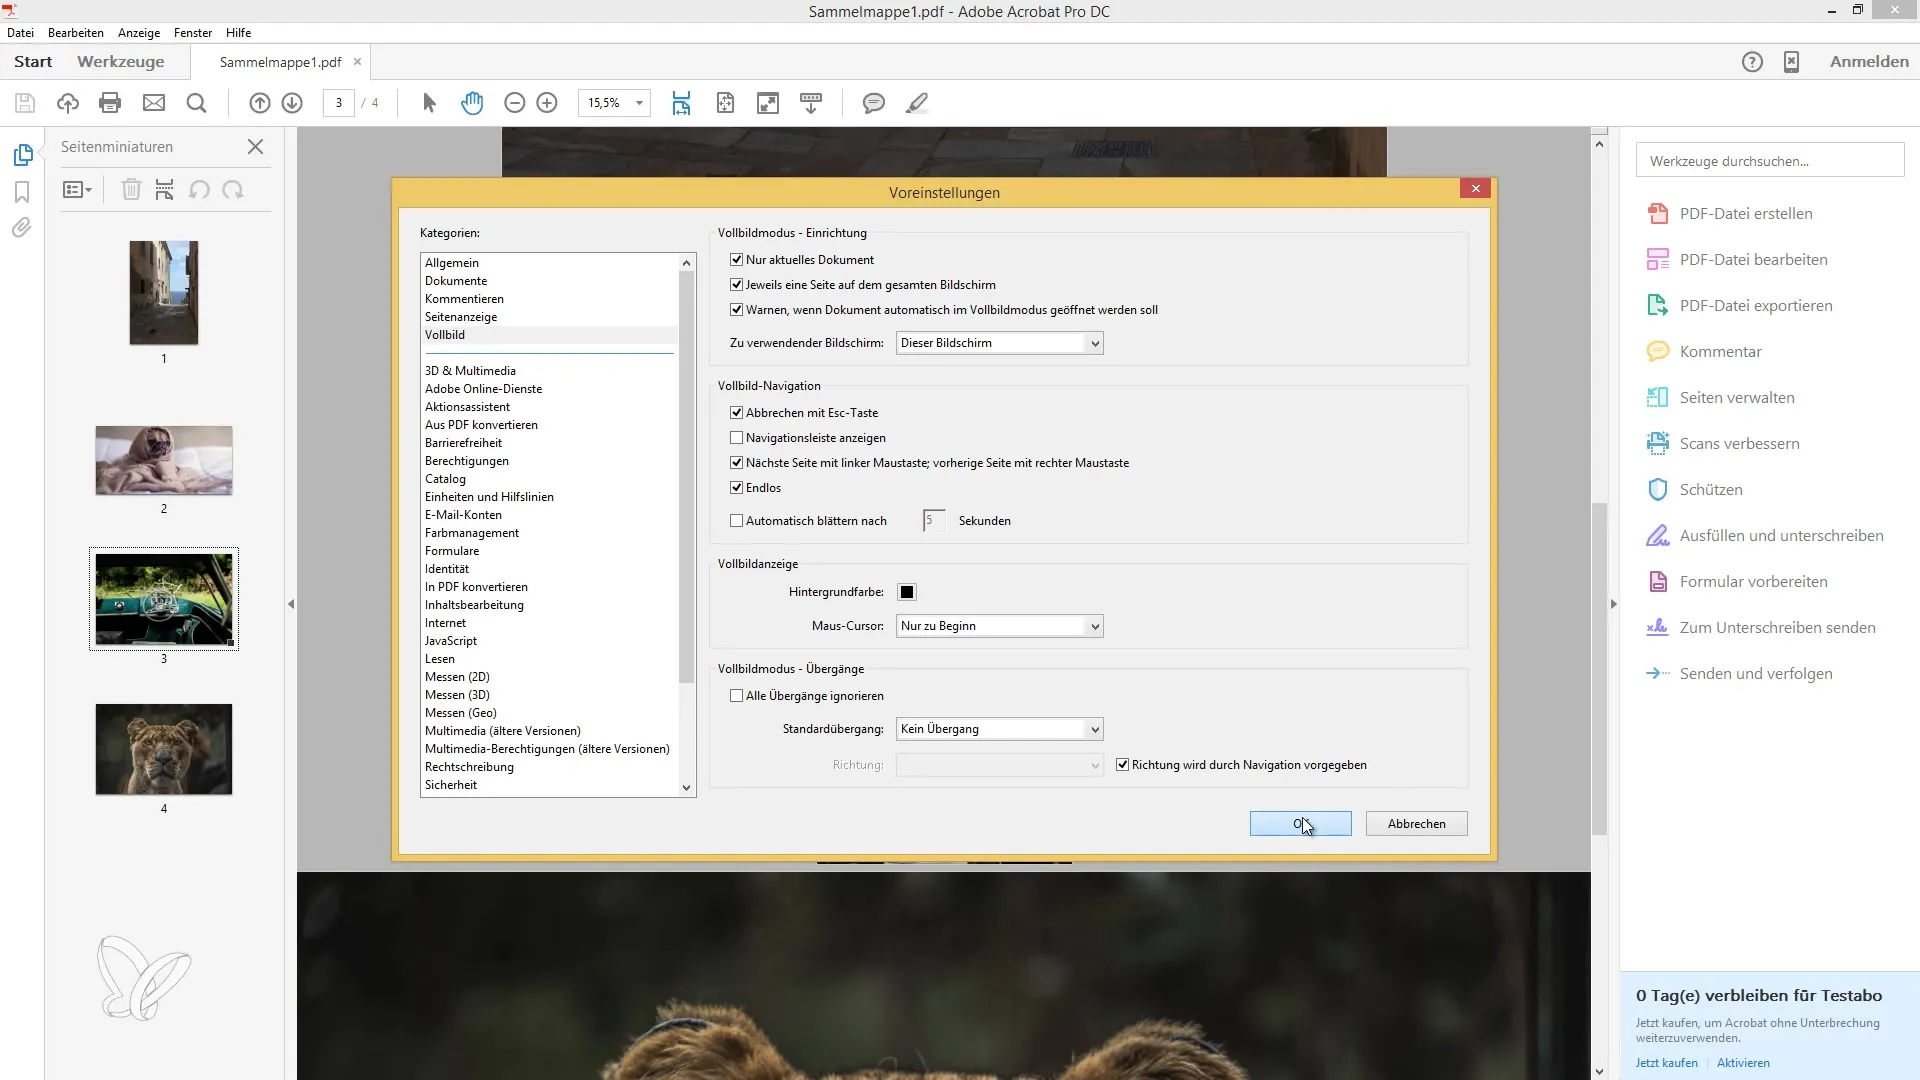The width and height of the screenshot is (1920, 1080).
Task: Open the Bearbeiten menu
Action: 76,33
